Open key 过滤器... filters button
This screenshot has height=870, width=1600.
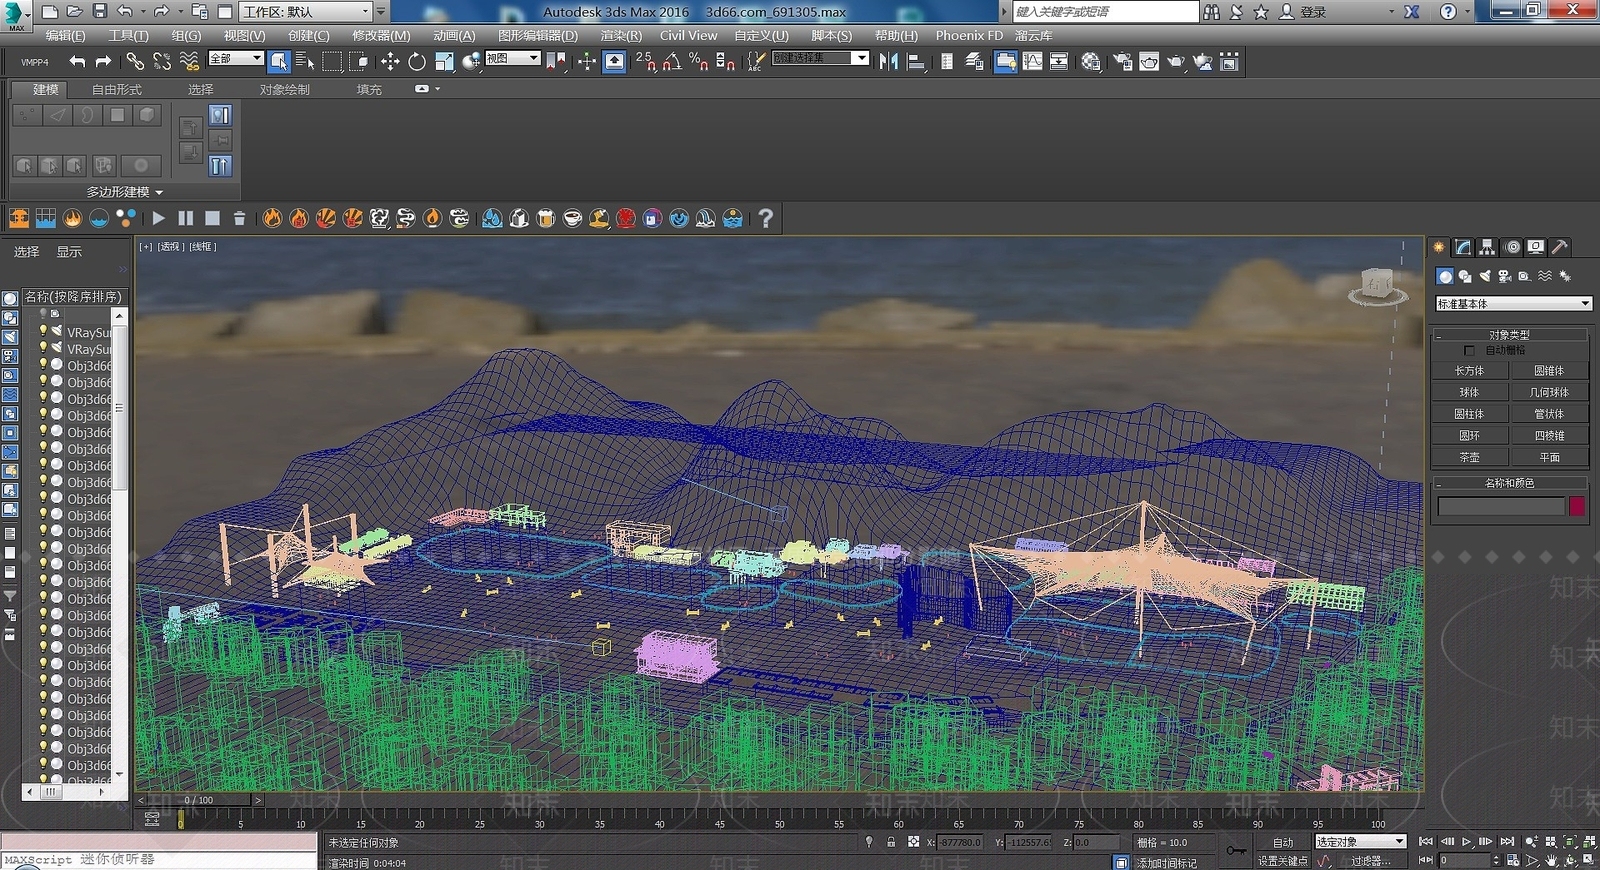click(1370, 861)
